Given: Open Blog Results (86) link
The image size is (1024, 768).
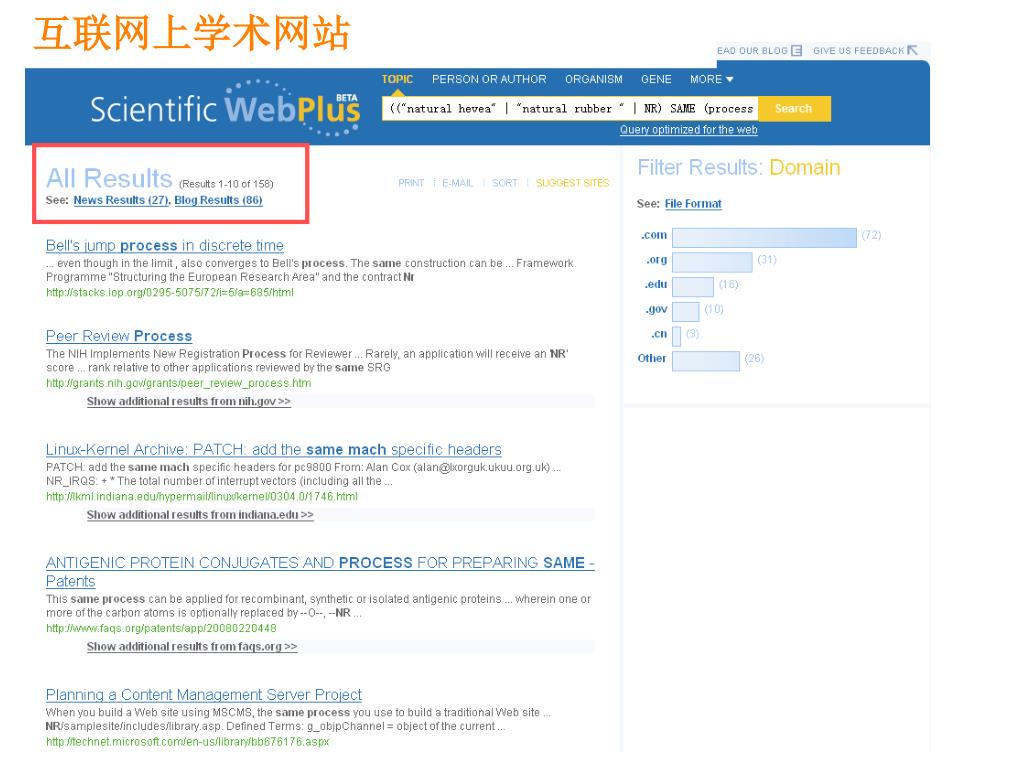Looking at the screenshot, I should pyautogui.click(x=218, y=200).
